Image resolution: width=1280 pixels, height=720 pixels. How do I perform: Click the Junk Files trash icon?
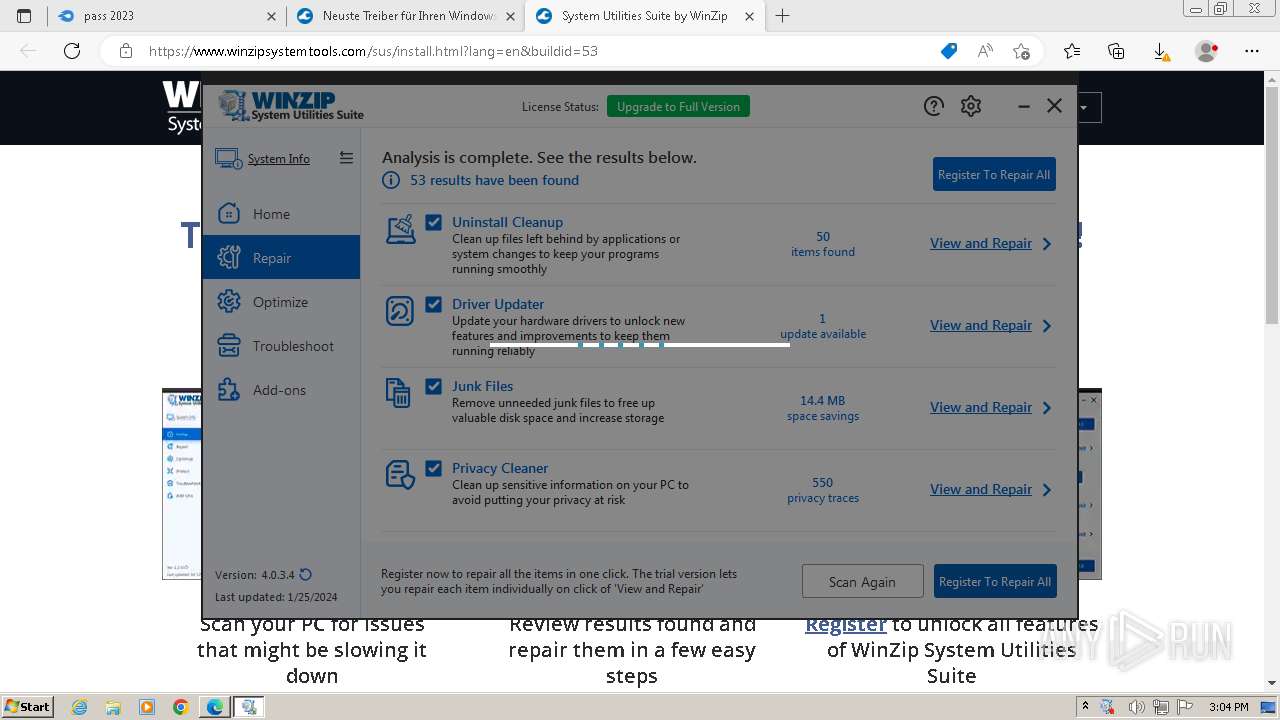coord(398,393)
